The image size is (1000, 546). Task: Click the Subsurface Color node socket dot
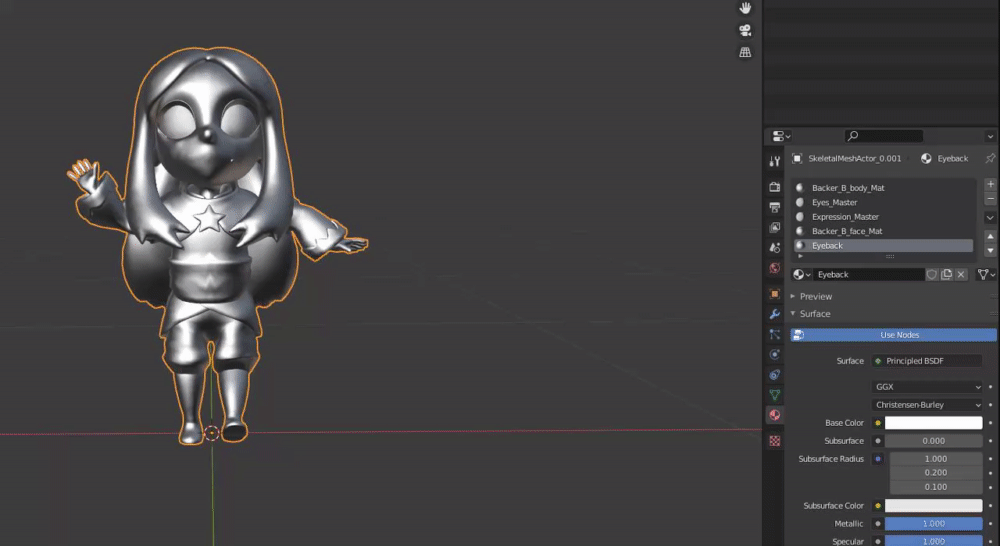(x=878, y=506)
